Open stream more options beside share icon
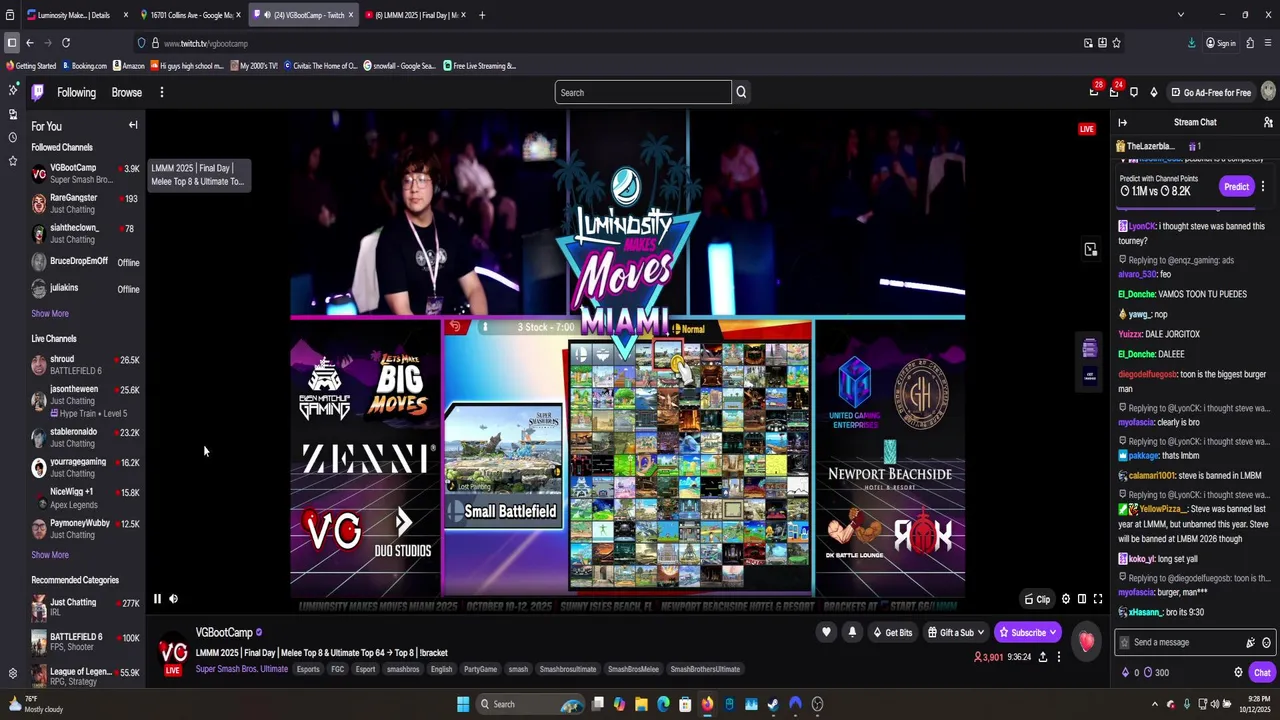This screenshot has width=1280, height=720. tap(1059, 657)
